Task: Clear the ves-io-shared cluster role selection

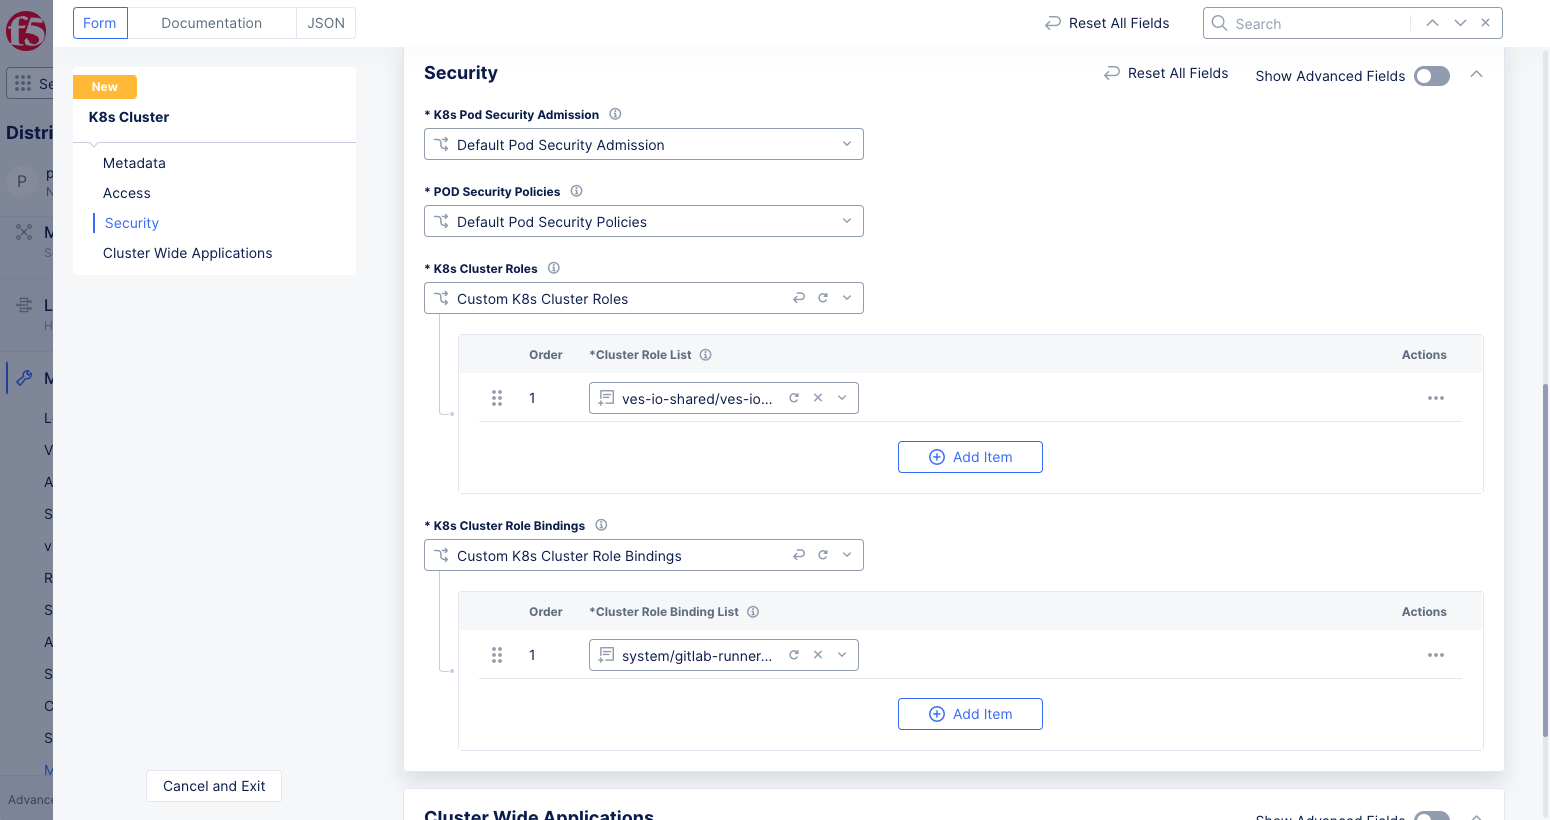Action: (x=818, y=398)
